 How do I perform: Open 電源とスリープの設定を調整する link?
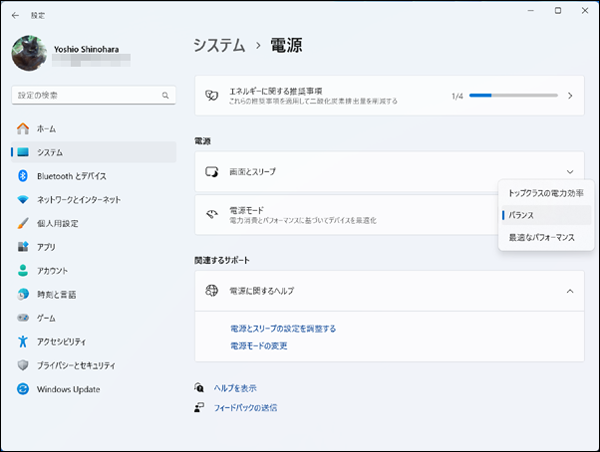283,328
